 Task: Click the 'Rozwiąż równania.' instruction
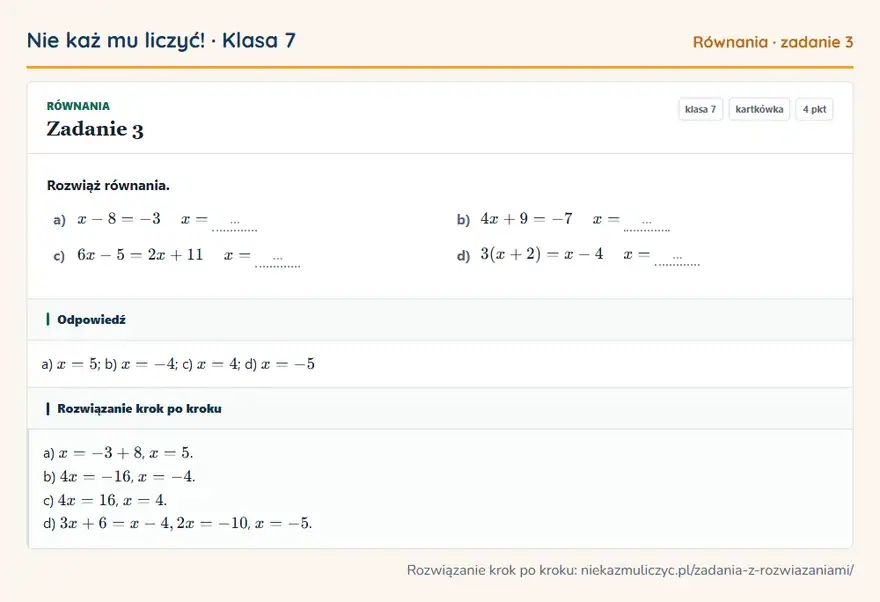coord(108,185)
